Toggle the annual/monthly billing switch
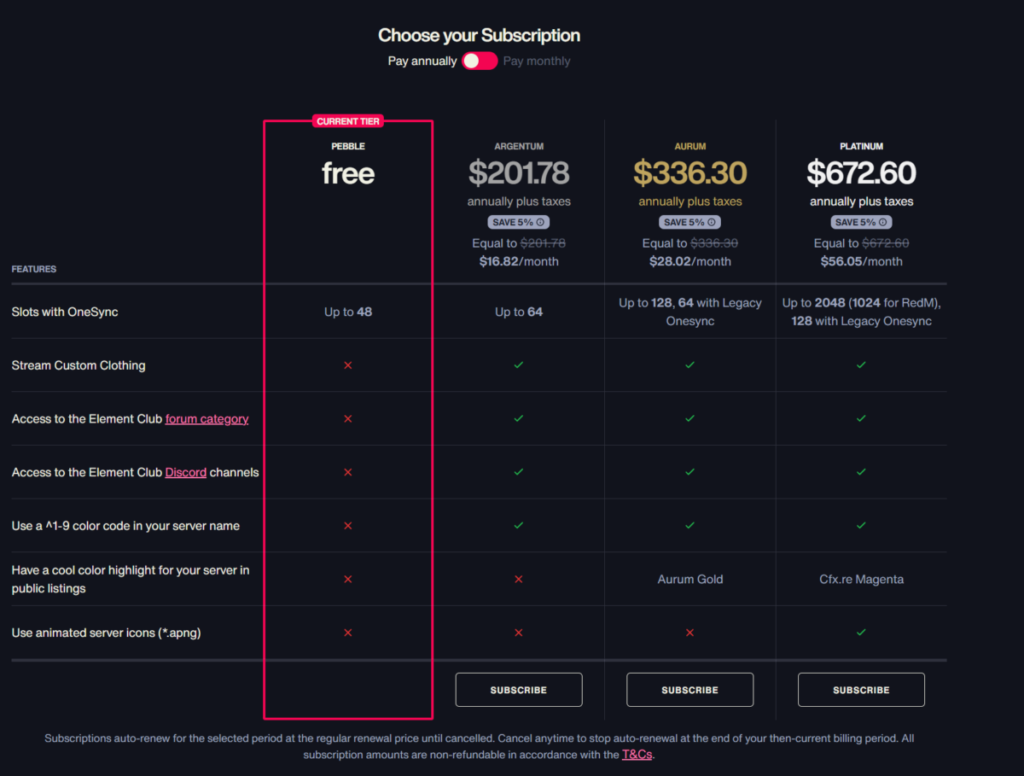The width and height of the screenshot is (1024, 776). 479,61
